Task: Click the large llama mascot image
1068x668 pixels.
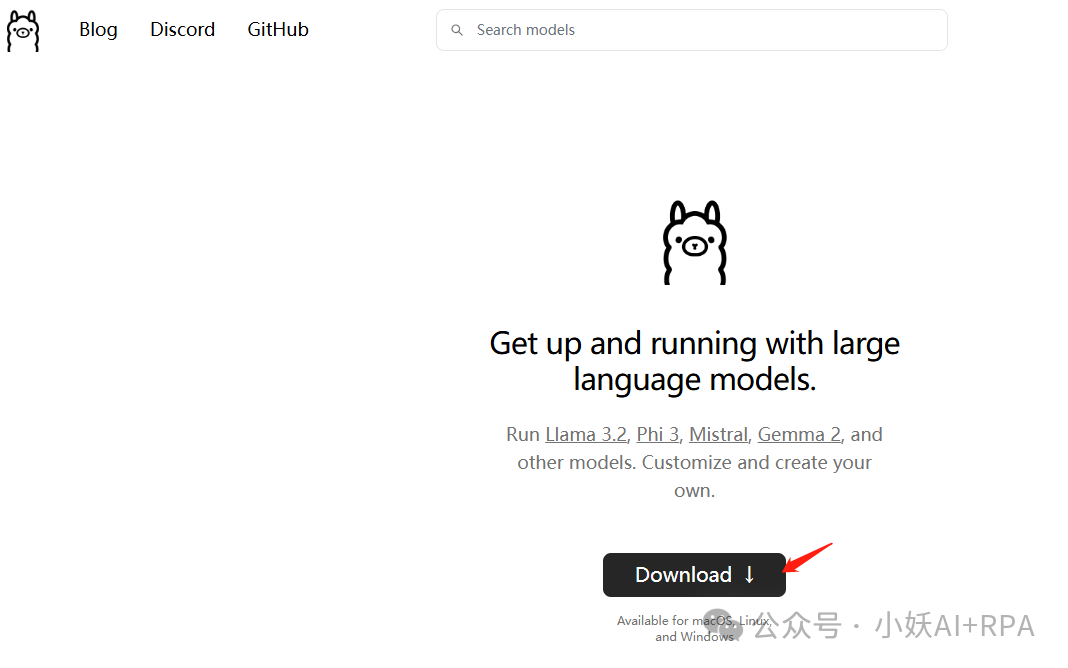Action: click(695, 242)
